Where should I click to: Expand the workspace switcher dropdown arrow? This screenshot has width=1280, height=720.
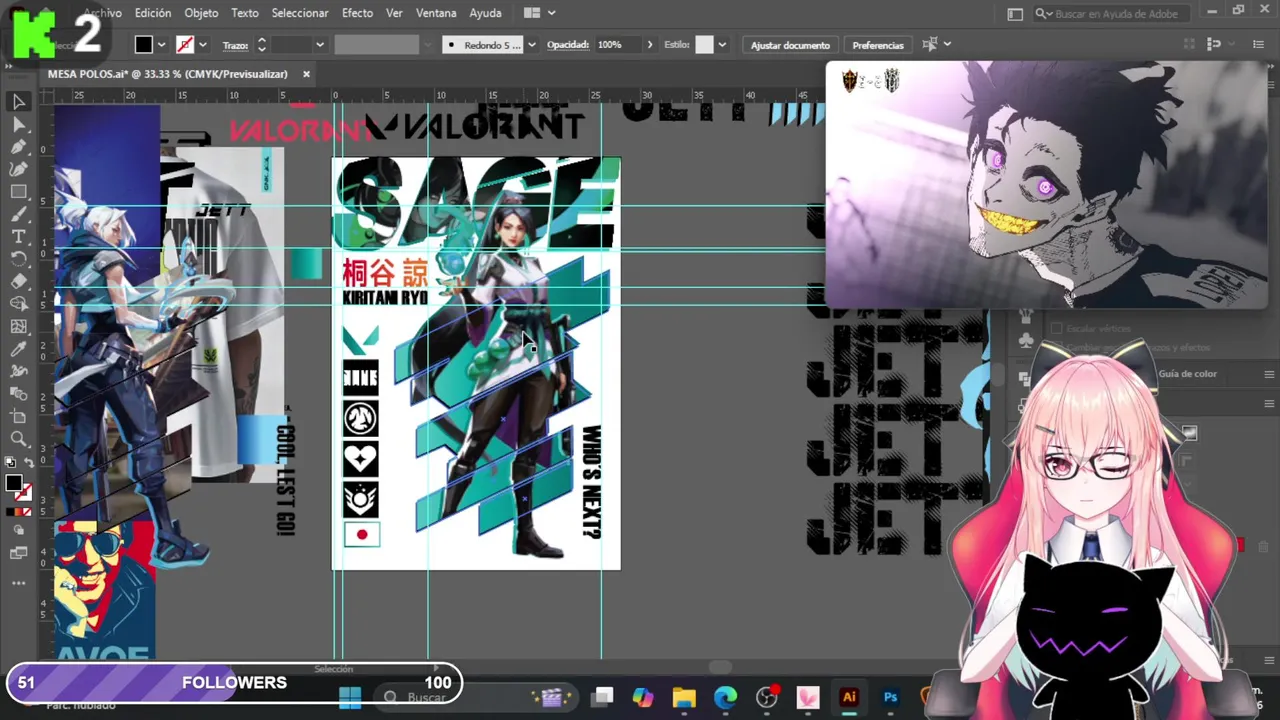[x=551, y=13]
